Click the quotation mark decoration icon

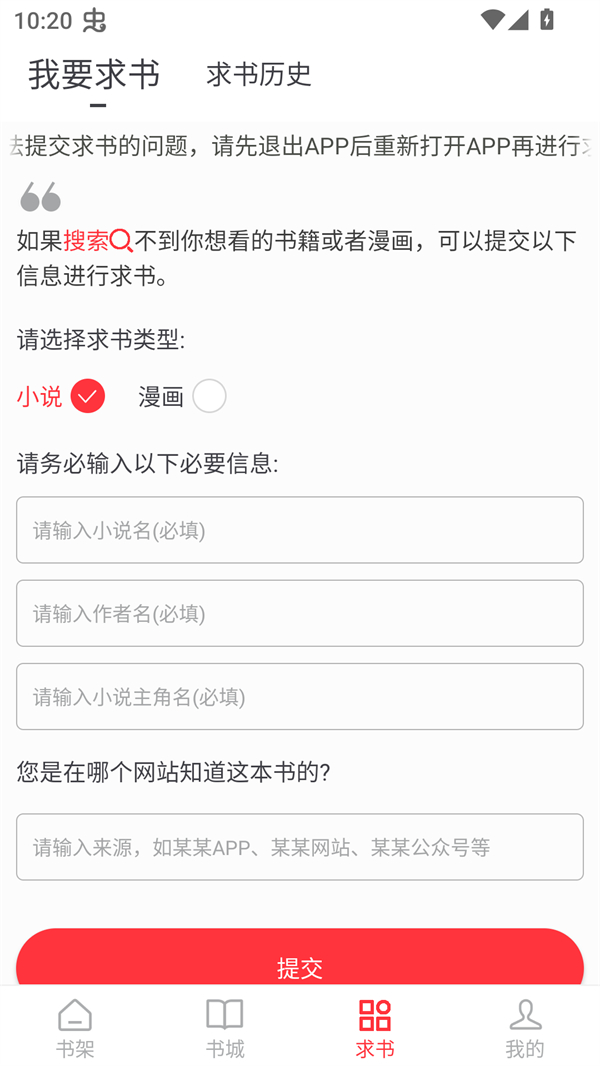(x=40, y=198)
